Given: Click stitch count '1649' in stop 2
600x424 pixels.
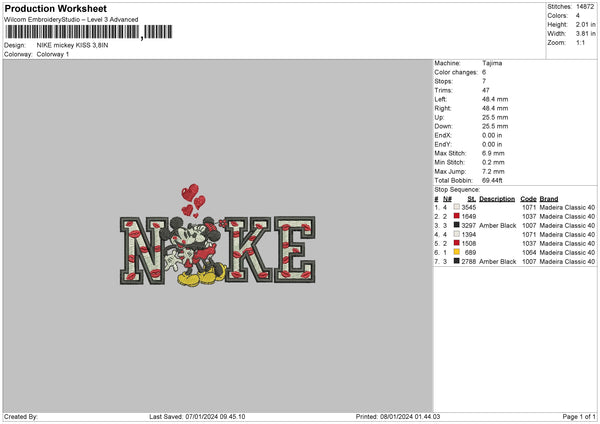Looking at the screenshot, I should [469, 217].
